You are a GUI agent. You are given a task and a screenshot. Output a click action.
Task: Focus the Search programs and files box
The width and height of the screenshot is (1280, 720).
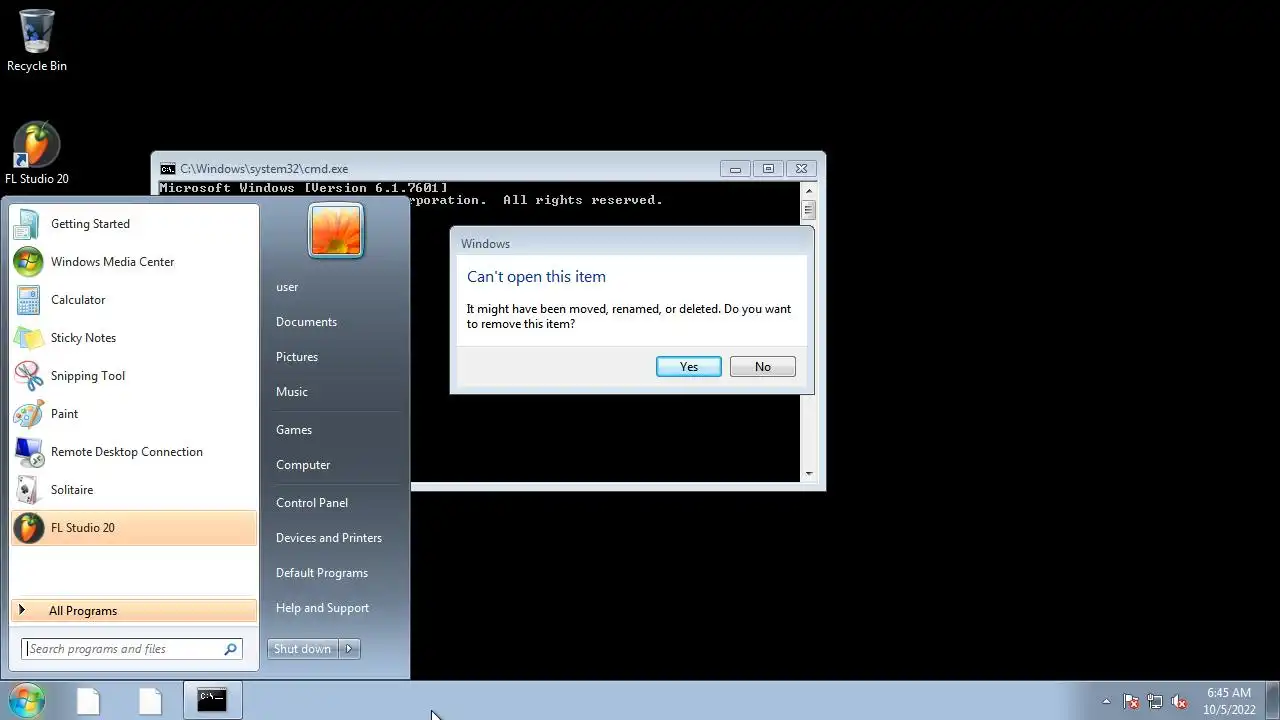click(132, 649)
